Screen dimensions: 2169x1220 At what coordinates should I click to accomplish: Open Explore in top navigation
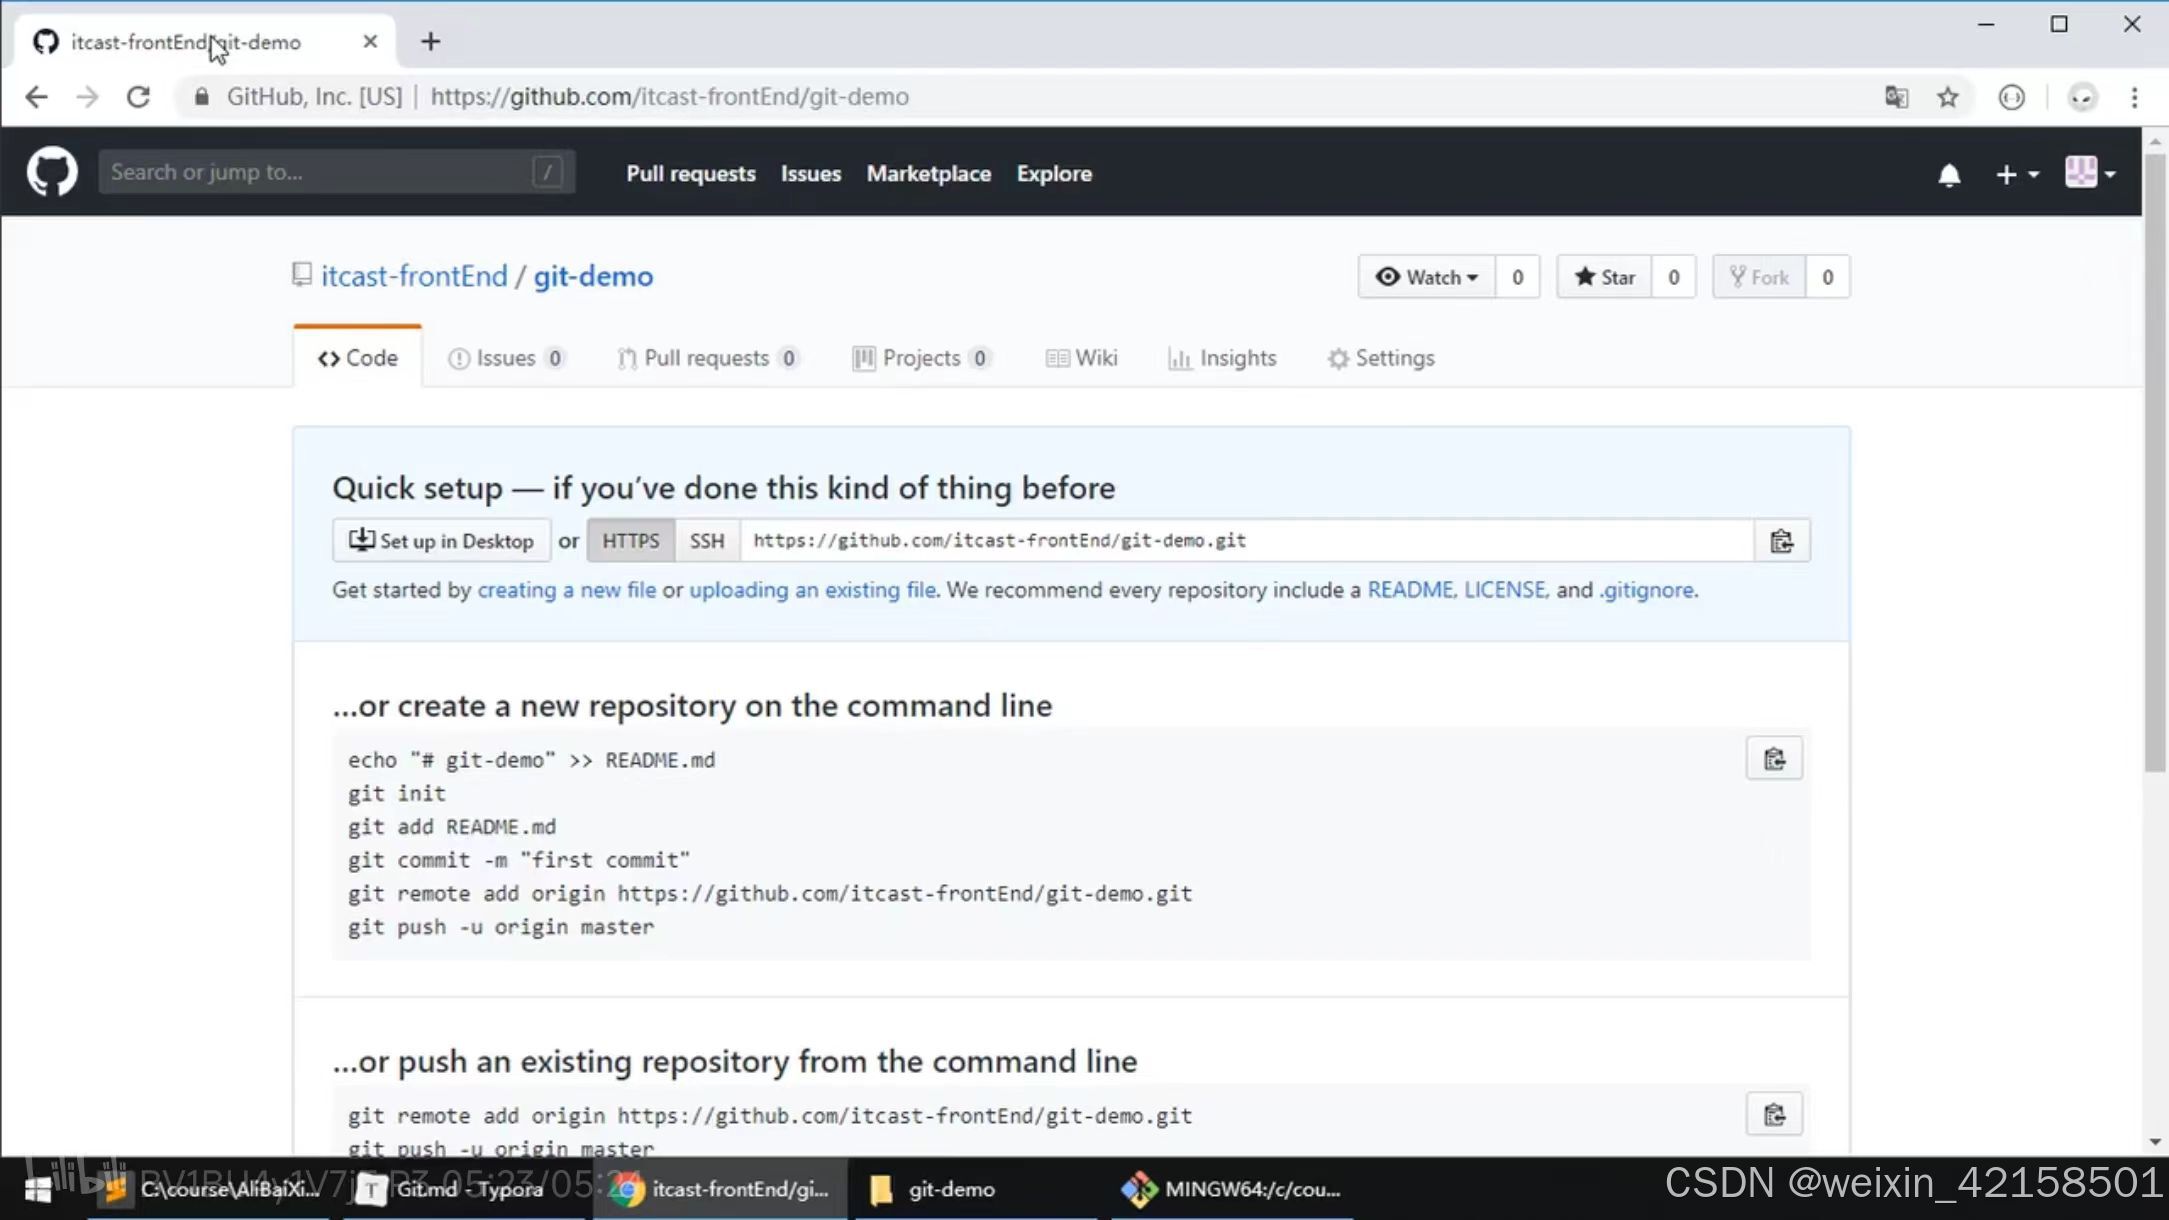1054,174
